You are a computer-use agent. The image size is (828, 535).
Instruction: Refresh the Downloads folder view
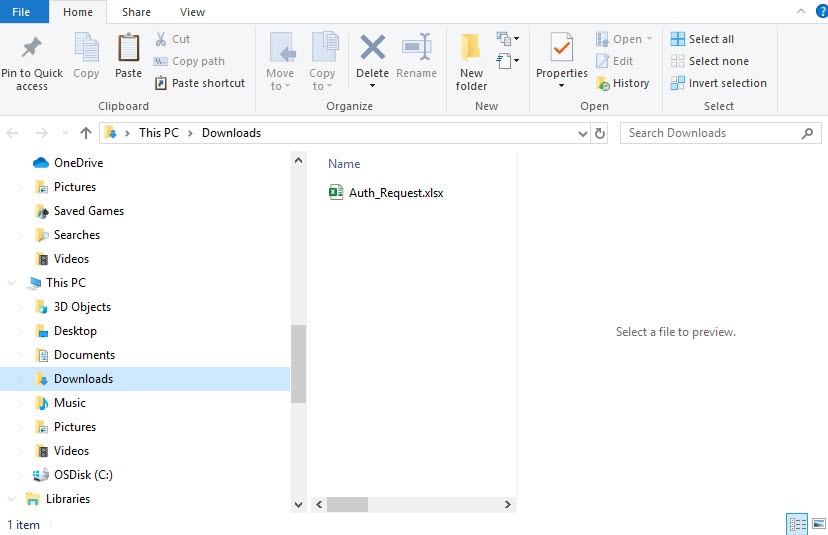click(600, 133)
